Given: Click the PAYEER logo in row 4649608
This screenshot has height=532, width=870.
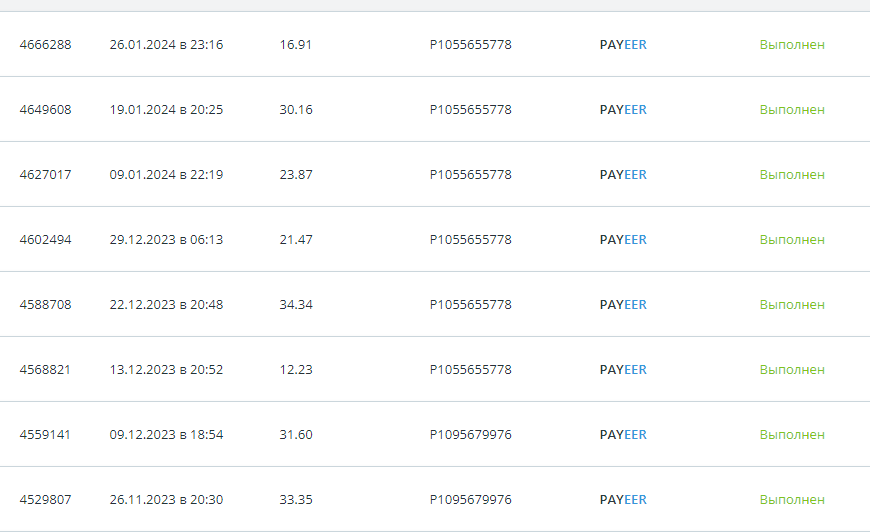Looking at the screenshot, I should (623, 109).
